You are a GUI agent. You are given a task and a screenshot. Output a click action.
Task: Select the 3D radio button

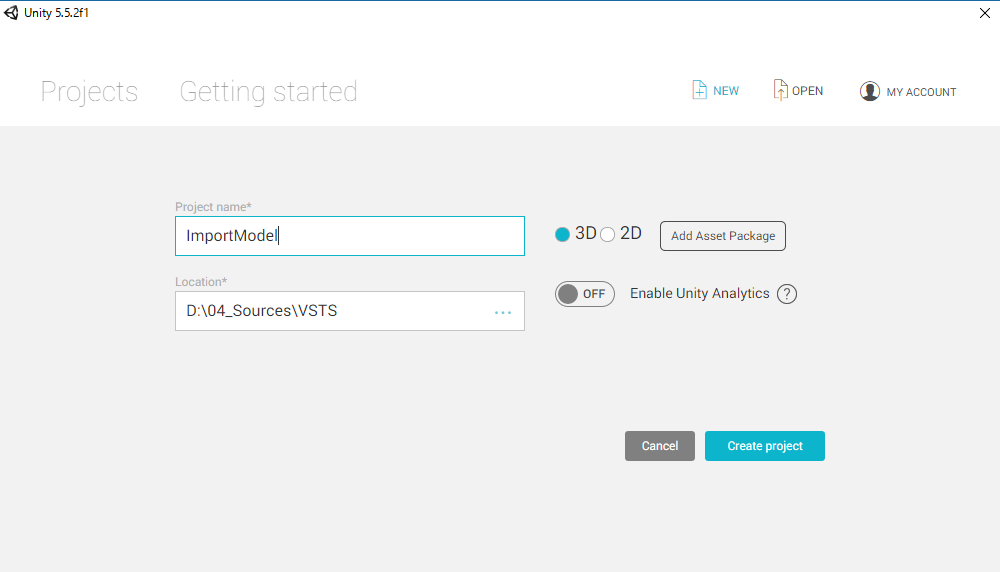click(x=562, y=235)
